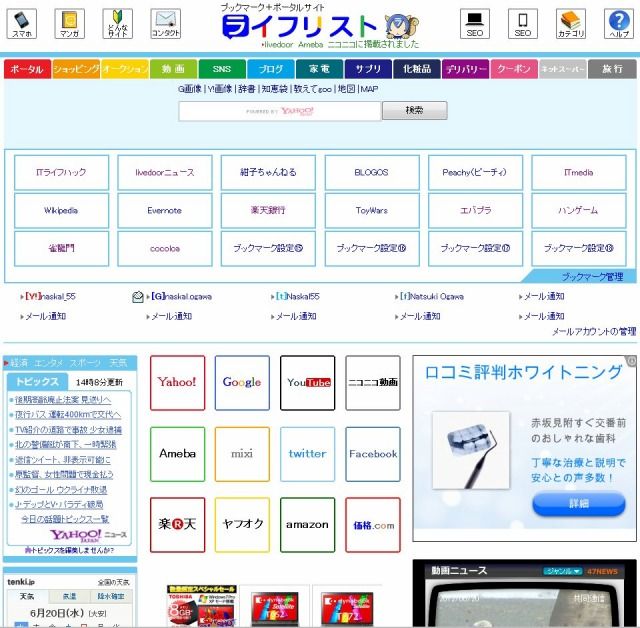Open the ITライフハック bookmark
This screenshot has height=628, width=640.
pyautogui.click(x=61, y=172)
